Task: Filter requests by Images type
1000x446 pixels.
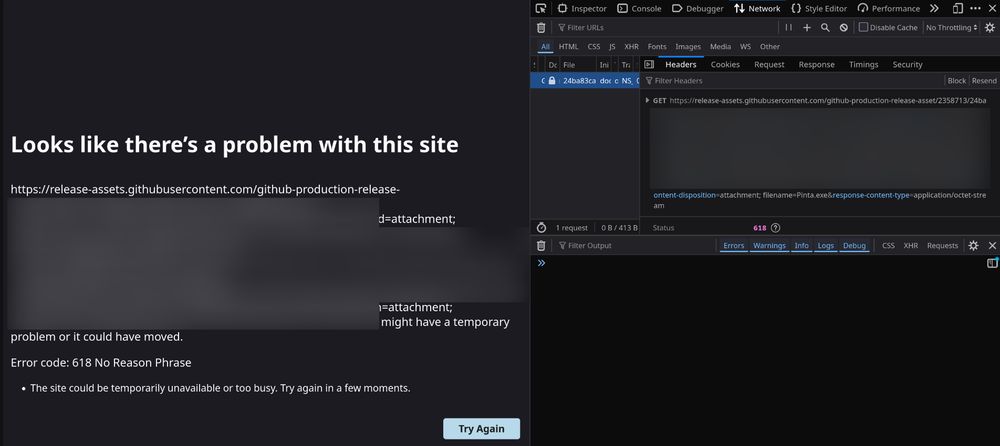Action: tap(688, 47)
